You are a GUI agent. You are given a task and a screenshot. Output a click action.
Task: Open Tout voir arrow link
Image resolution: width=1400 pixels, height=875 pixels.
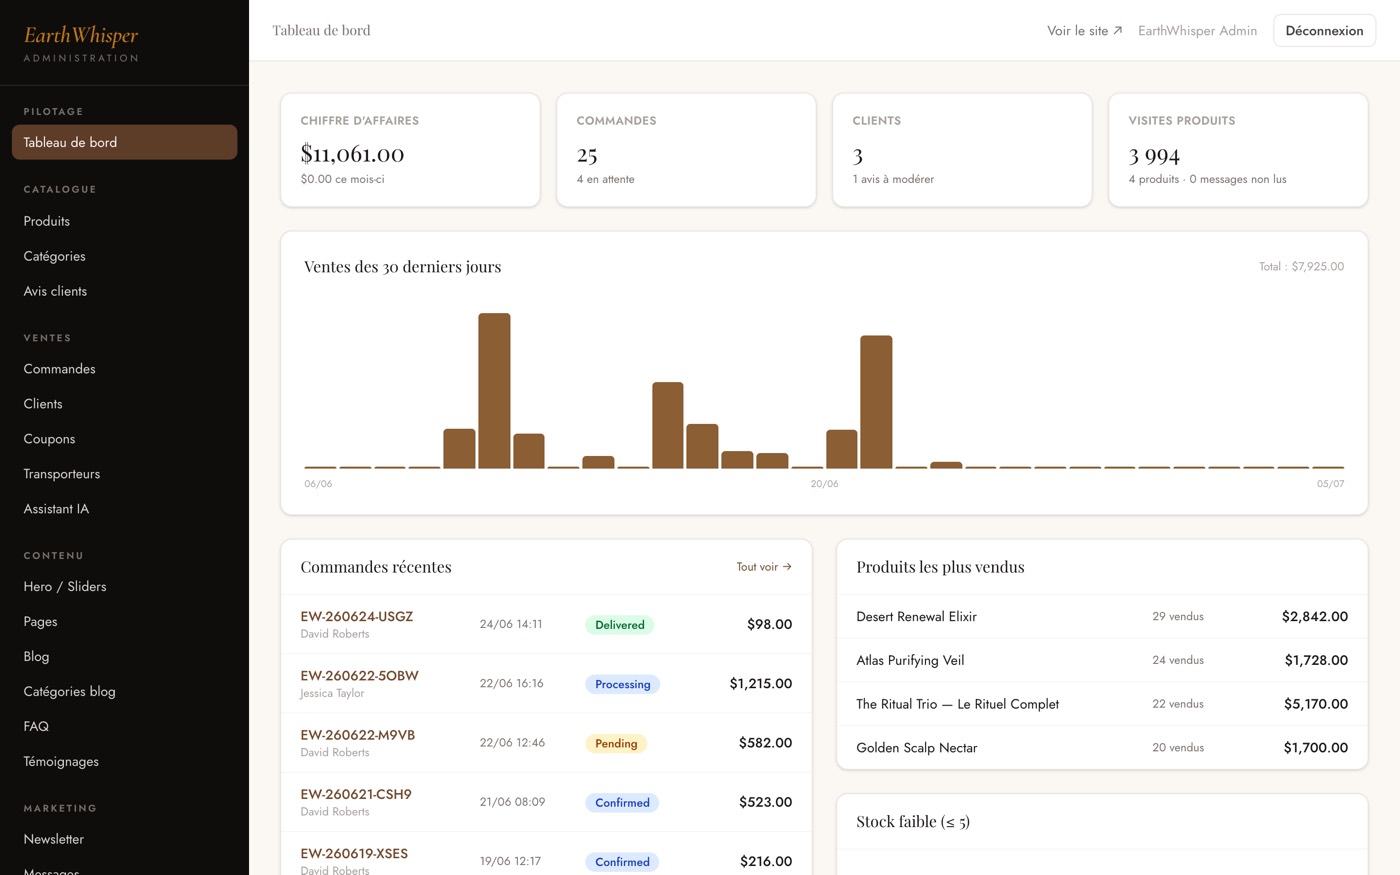[764, 567]
